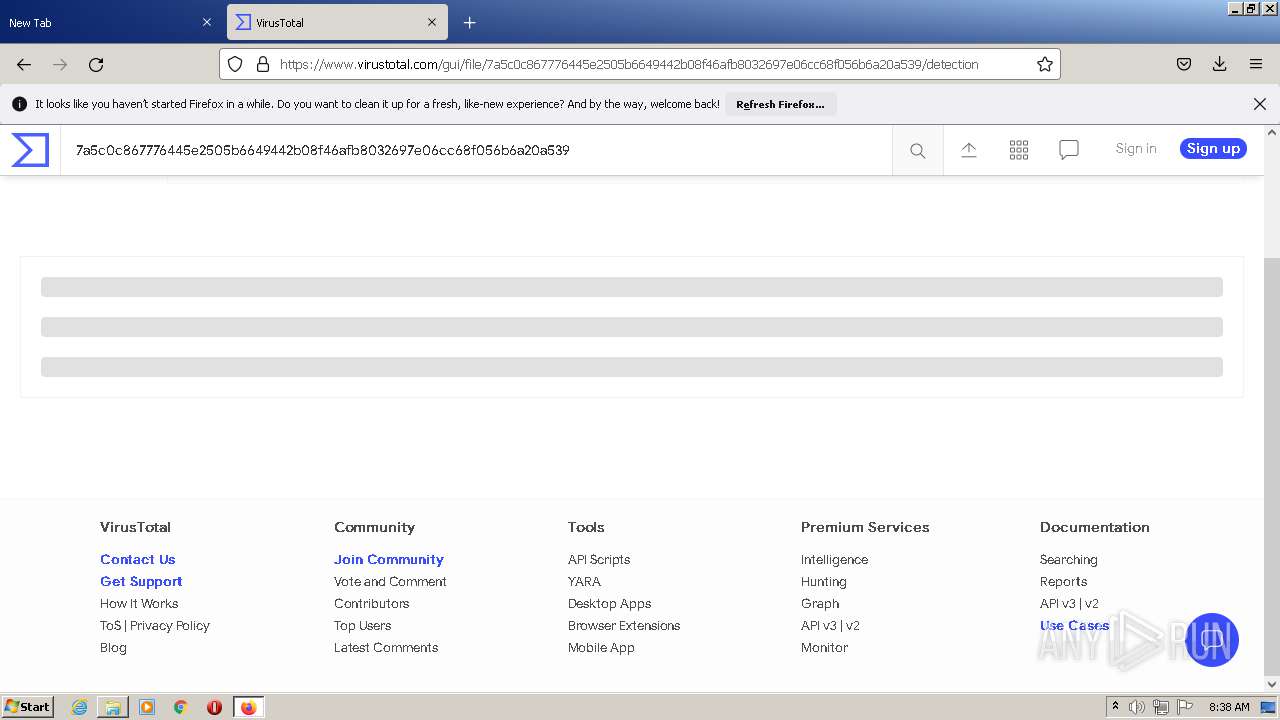
Task: Open the Blog footer link
Action: click(113, 647)
